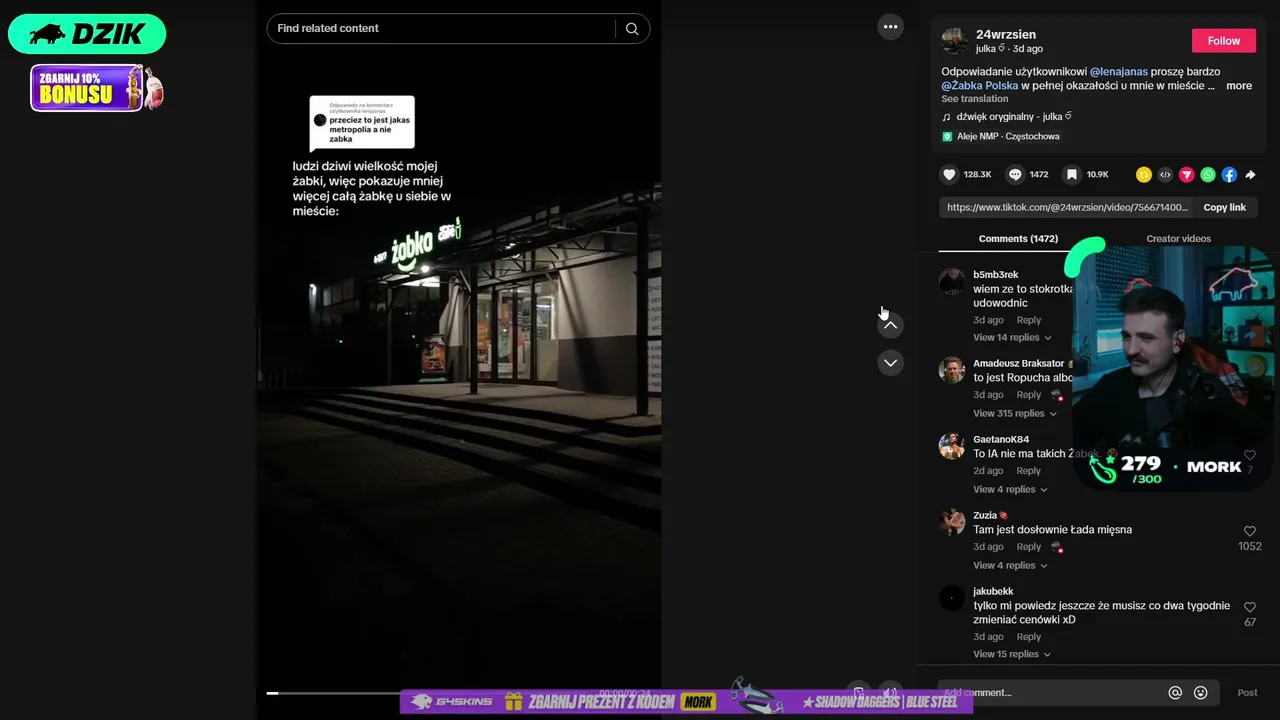The image size is (1280, 720).
Task: Seek using the video progress bar
Action: [x=460, y=693]
